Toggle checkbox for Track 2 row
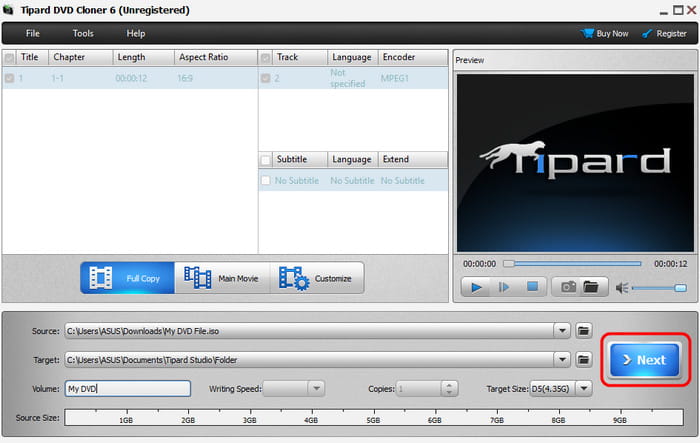 [x=266, y=78]
